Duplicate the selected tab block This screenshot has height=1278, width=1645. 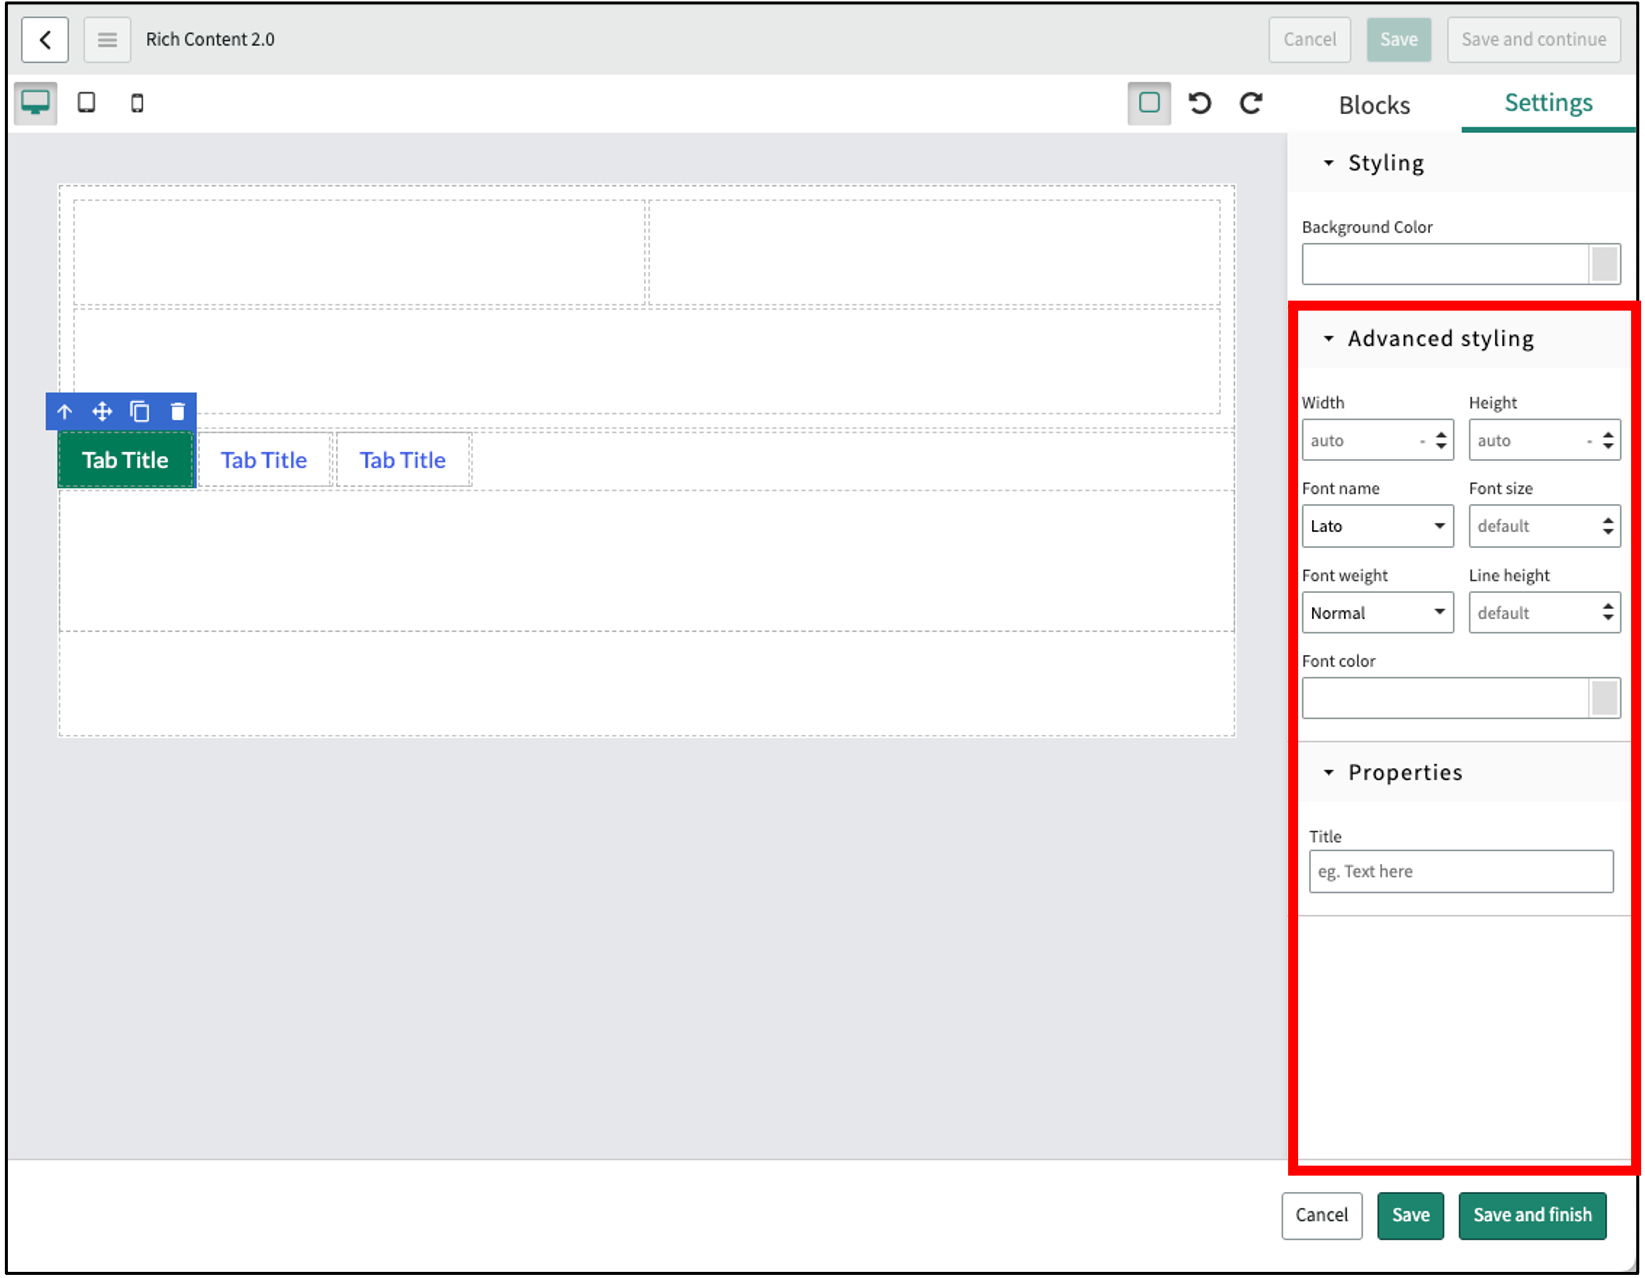pos(140,412)
